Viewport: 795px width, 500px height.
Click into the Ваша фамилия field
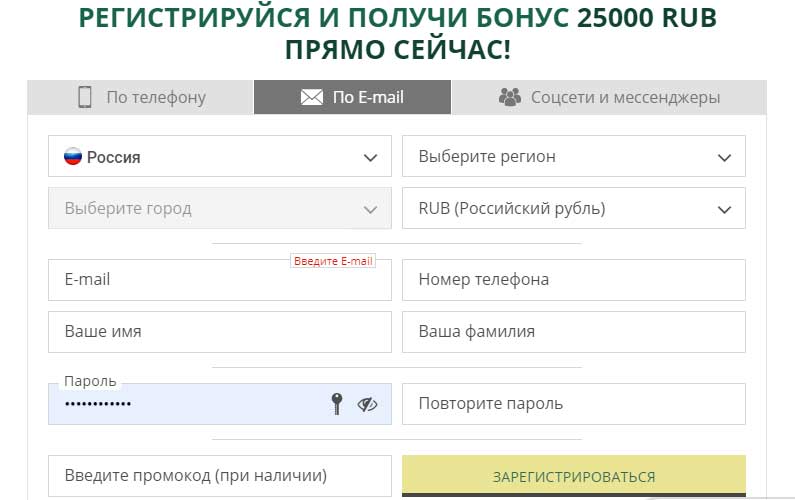(574, 332)
